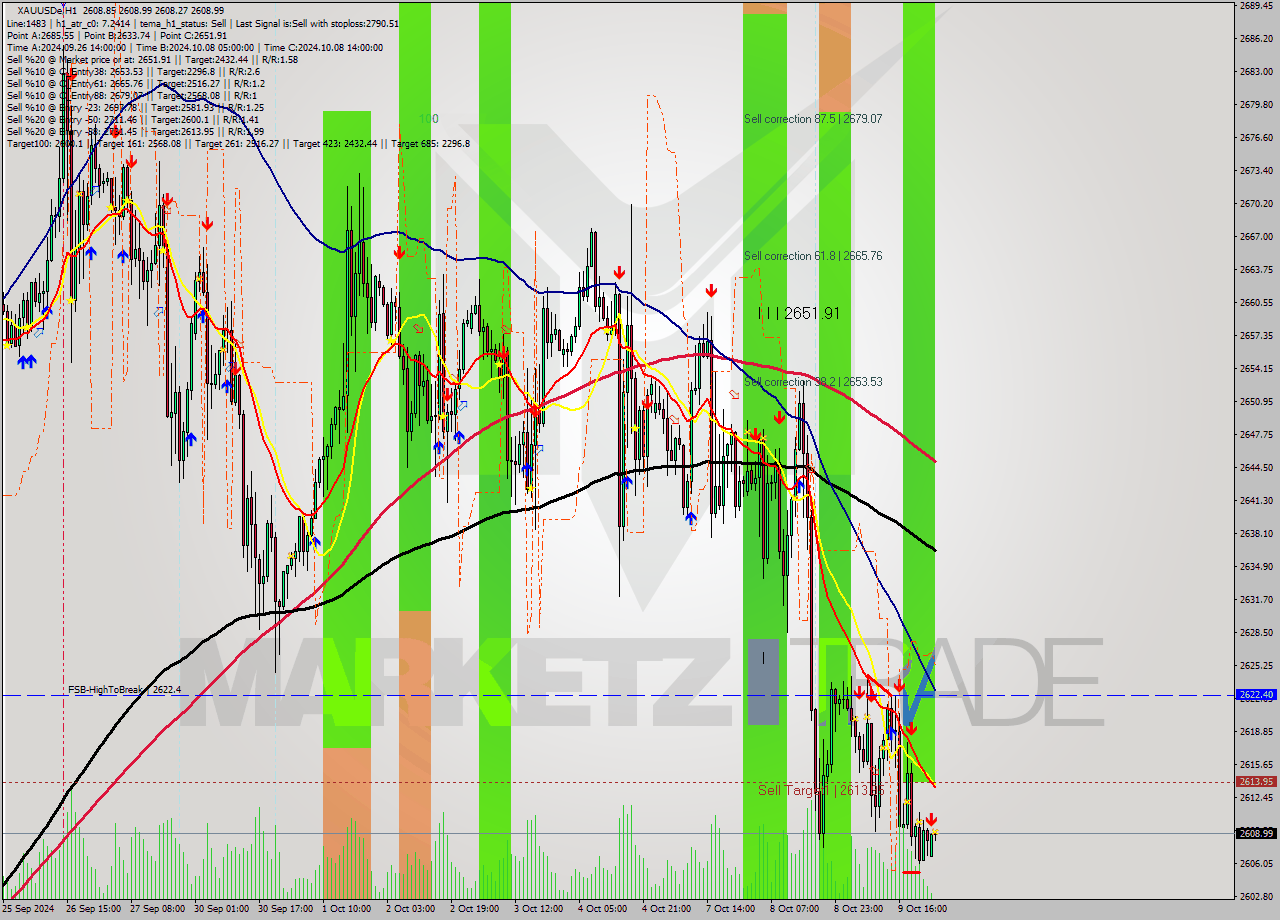Click the '| | | 2651.91' chart label
This screenshot has height=920, width=1280.
click(x=799, y=313)
